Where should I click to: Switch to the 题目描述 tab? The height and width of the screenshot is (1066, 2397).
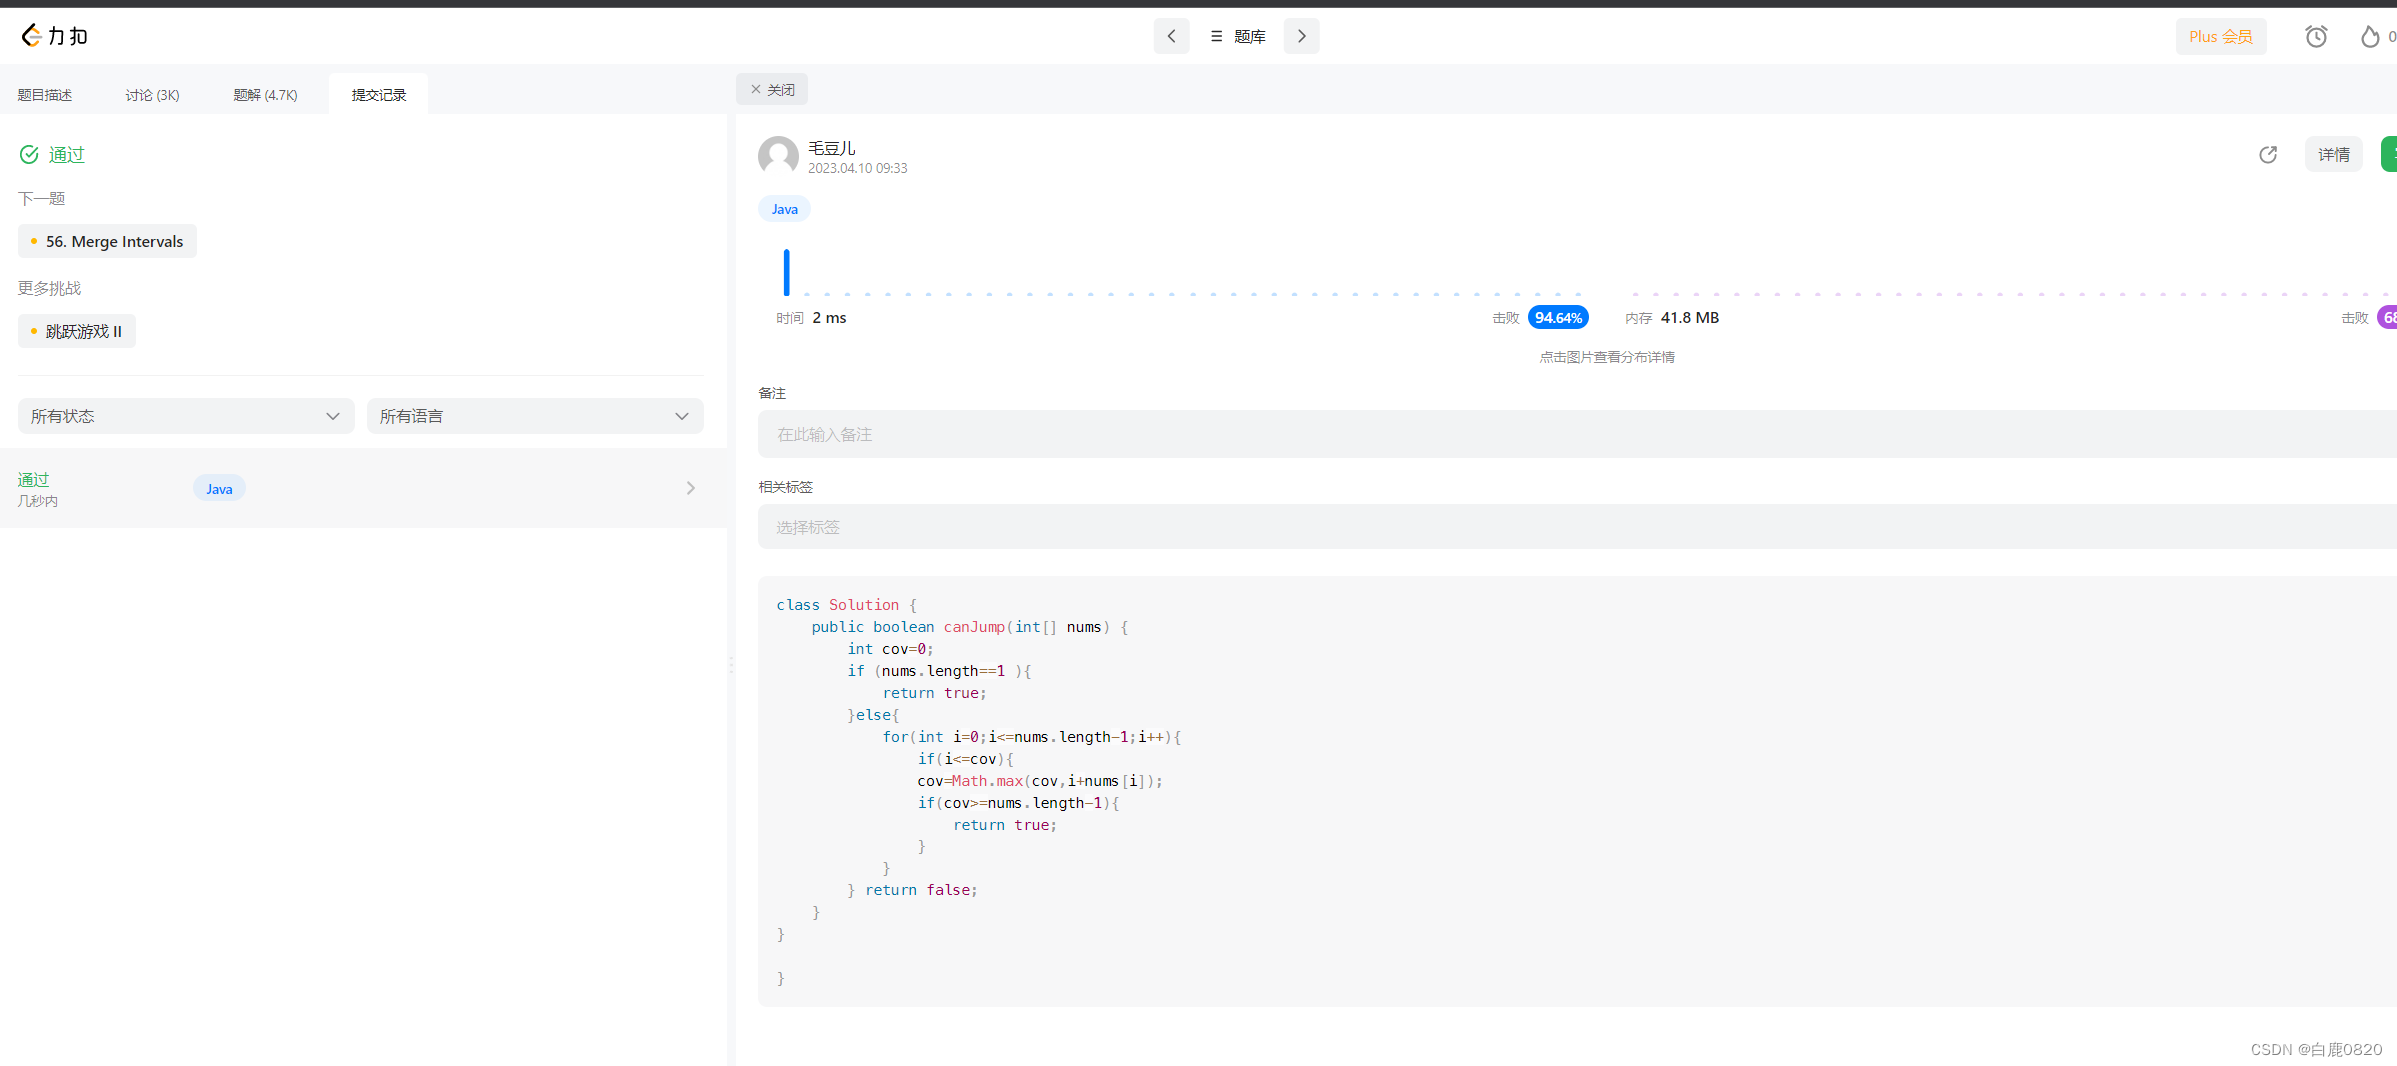(x=45, y=95)
